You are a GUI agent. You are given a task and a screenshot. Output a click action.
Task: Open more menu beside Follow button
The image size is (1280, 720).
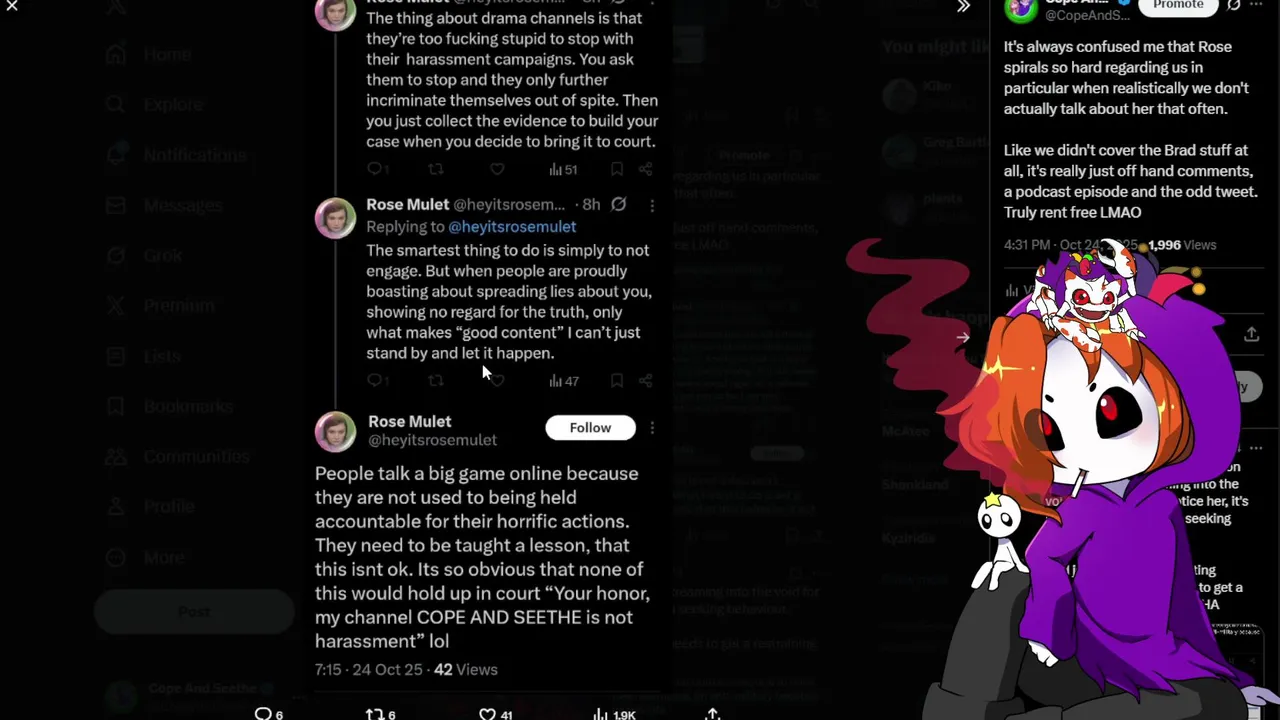(652, 428)
